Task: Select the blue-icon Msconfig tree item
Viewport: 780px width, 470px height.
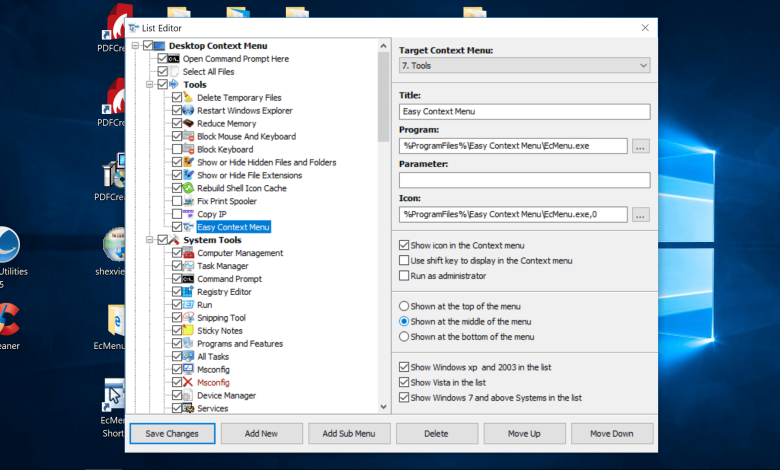Action: (x=213, y=369)
